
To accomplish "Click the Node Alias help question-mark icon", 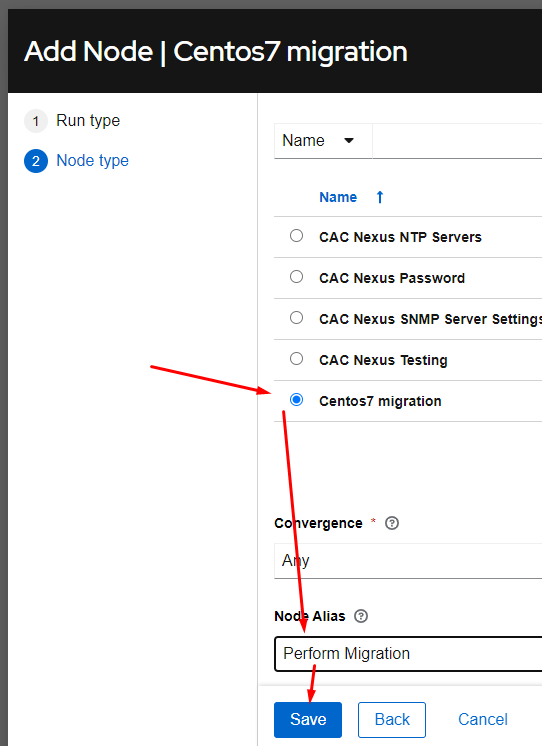I will point(361,616).
